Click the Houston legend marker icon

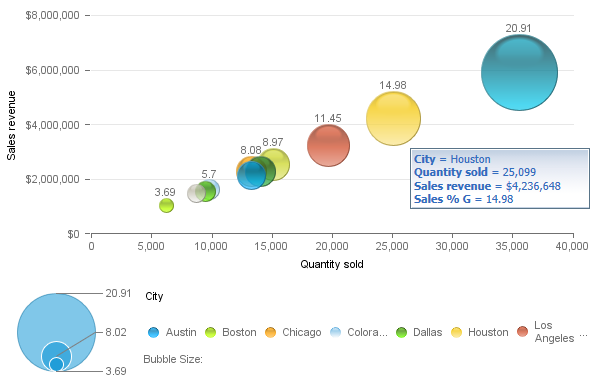[457, 332]
